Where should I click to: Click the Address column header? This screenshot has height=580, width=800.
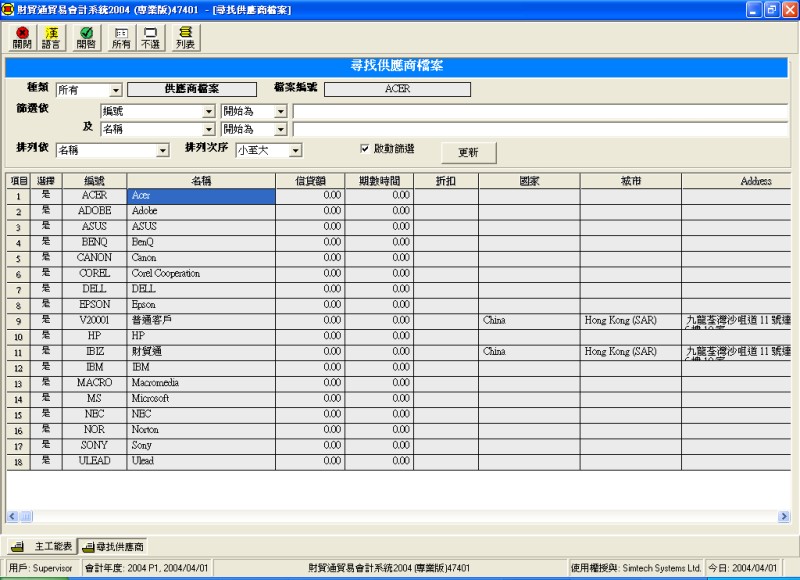click(x=736, y=181)
